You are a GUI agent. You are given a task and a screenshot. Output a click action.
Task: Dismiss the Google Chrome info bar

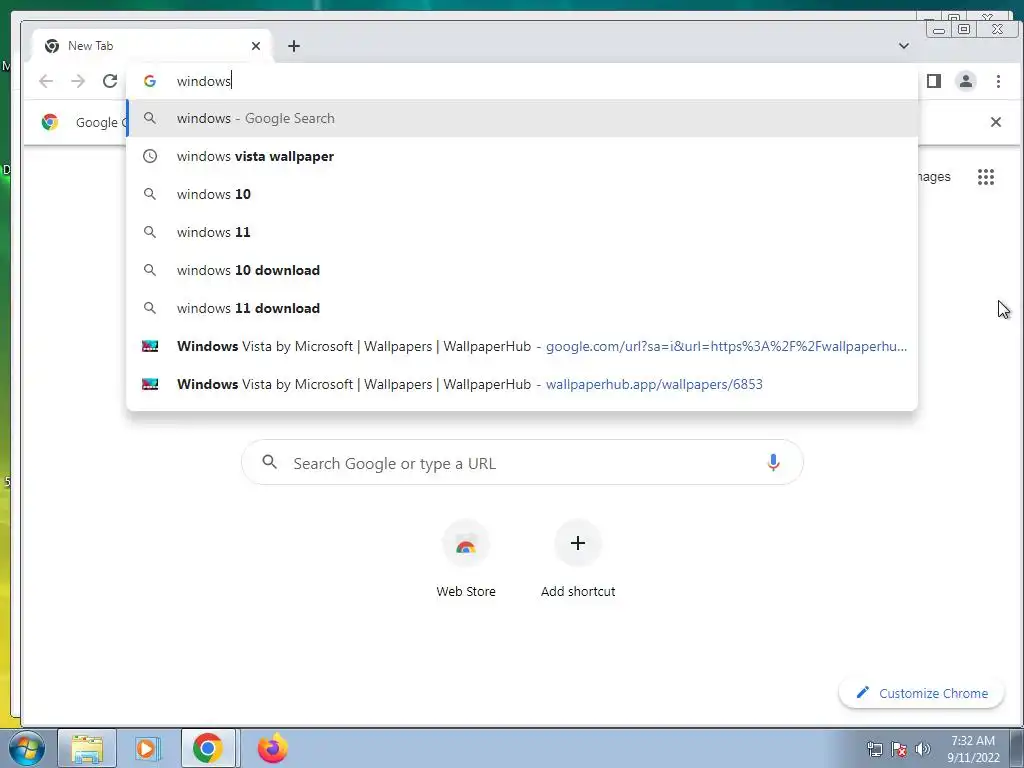[996, 122]
